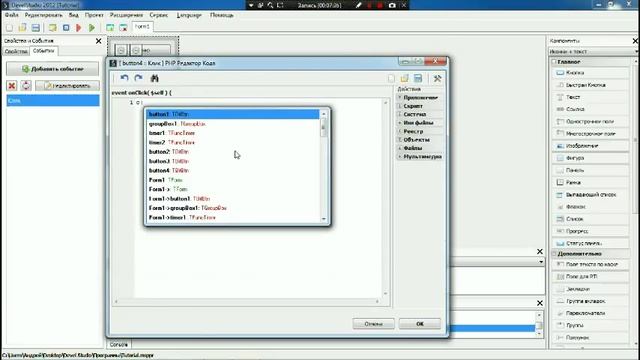The height and width of the screenshot is (360, 640).
Task: Confirm code editor with OK button
Action: pyautogui.click(x=420, y=324)
